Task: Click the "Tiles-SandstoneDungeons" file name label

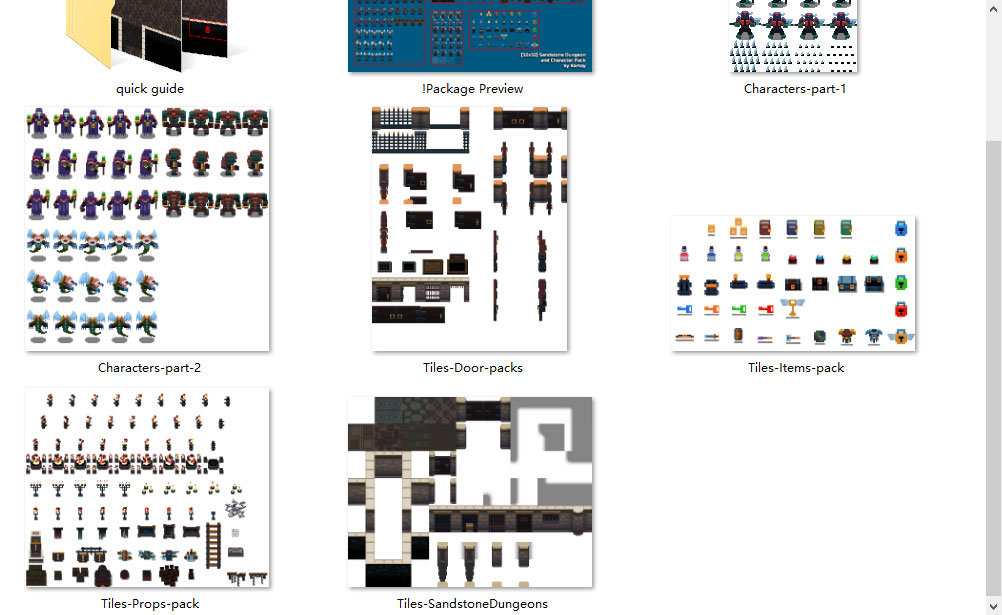Action: [472, 604]
